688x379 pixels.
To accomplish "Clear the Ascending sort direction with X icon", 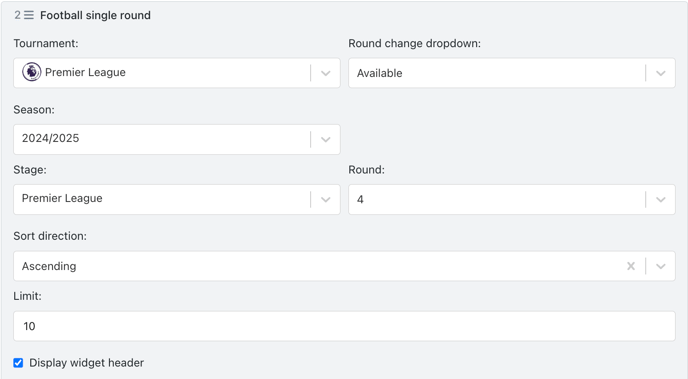I will point(631,266).
